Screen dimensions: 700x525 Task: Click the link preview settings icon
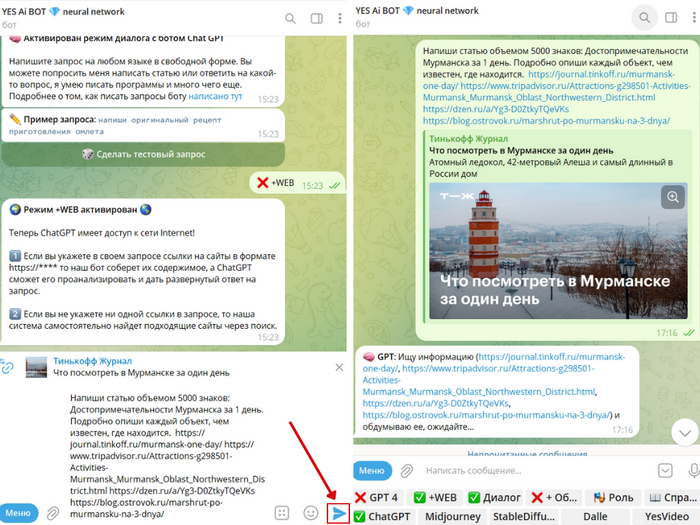[6, 367]
